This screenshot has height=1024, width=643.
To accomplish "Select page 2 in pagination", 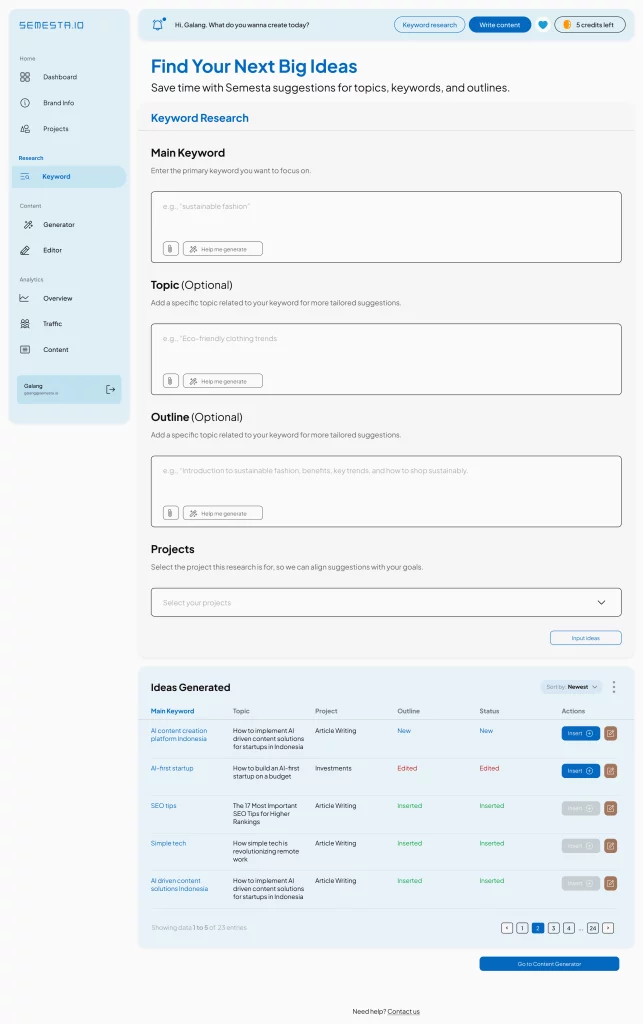I will (x=538, y=928).
